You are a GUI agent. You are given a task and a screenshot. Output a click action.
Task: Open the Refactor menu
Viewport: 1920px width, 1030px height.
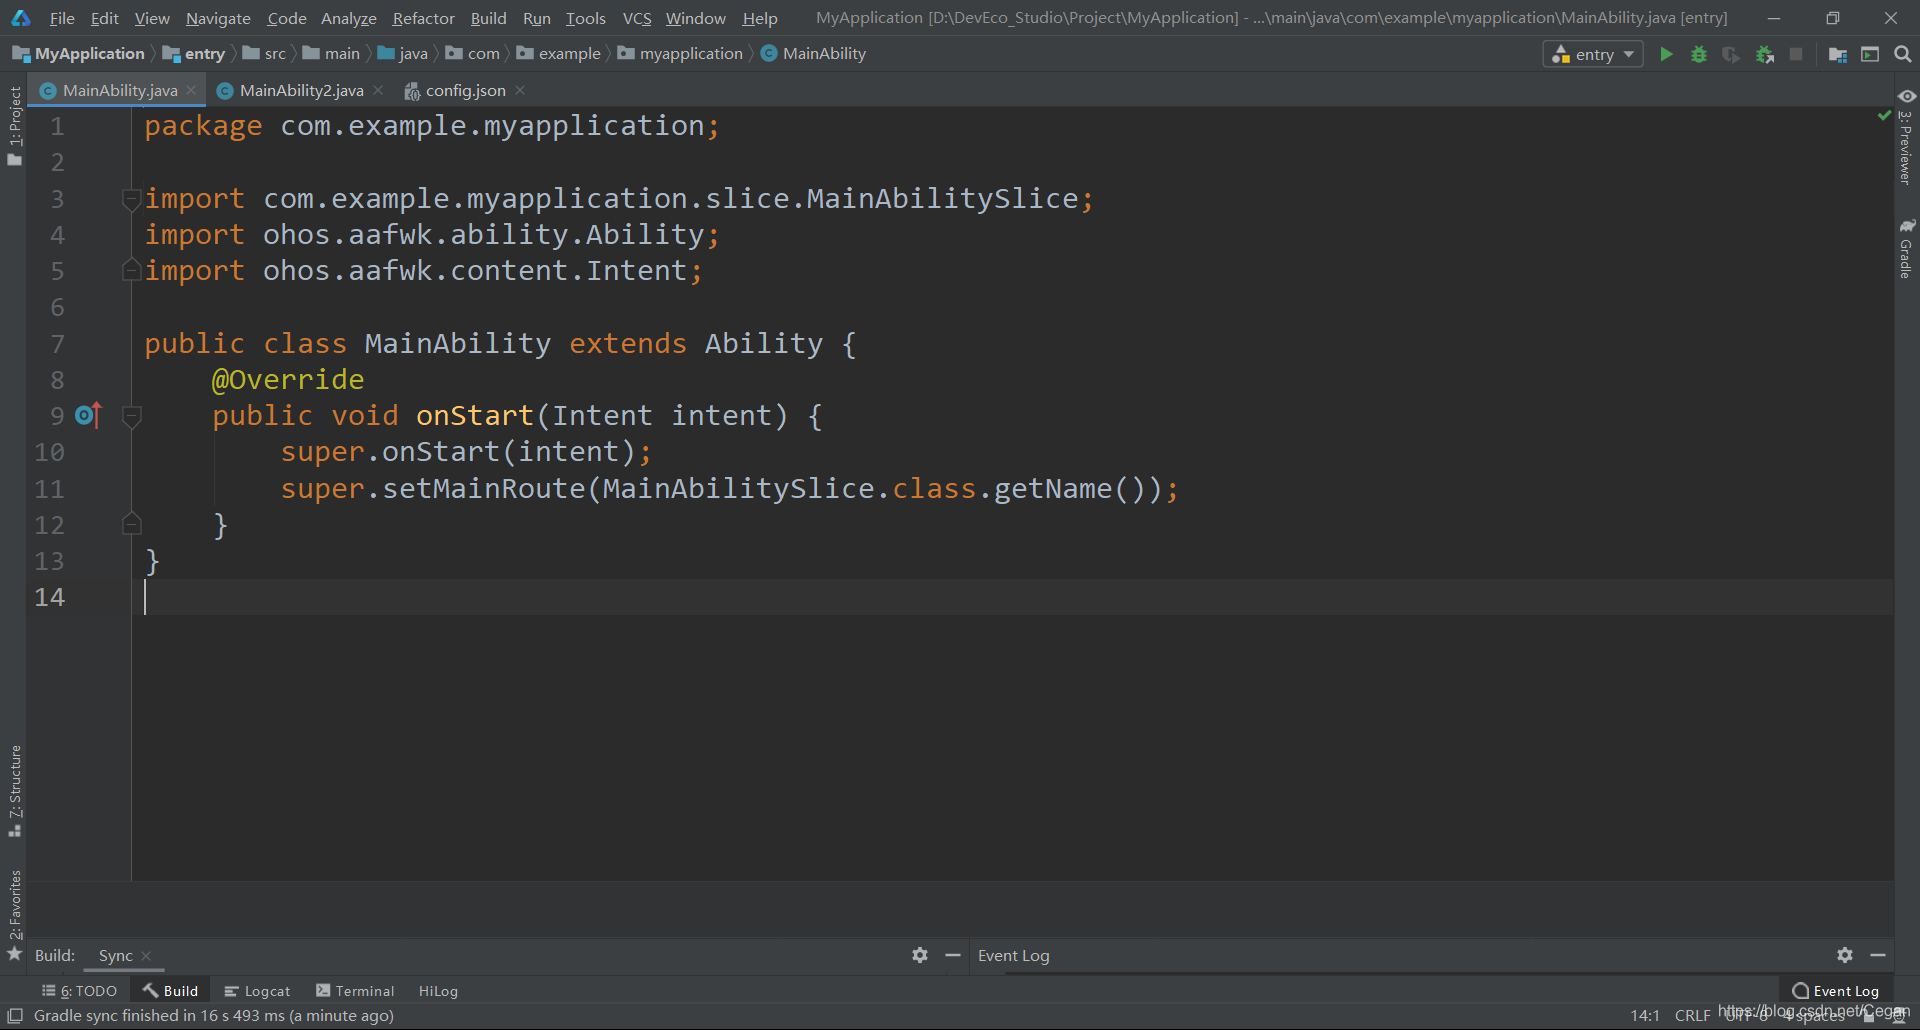[423, 18]
